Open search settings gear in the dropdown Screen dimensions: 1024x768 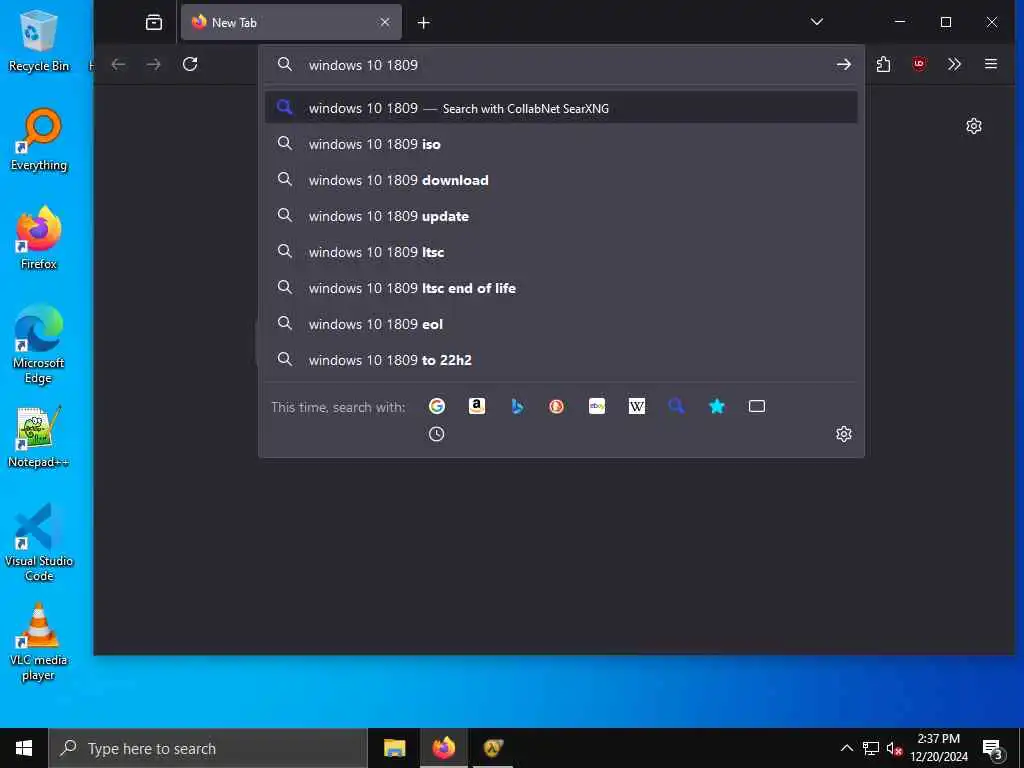click(x=844, y=434)
